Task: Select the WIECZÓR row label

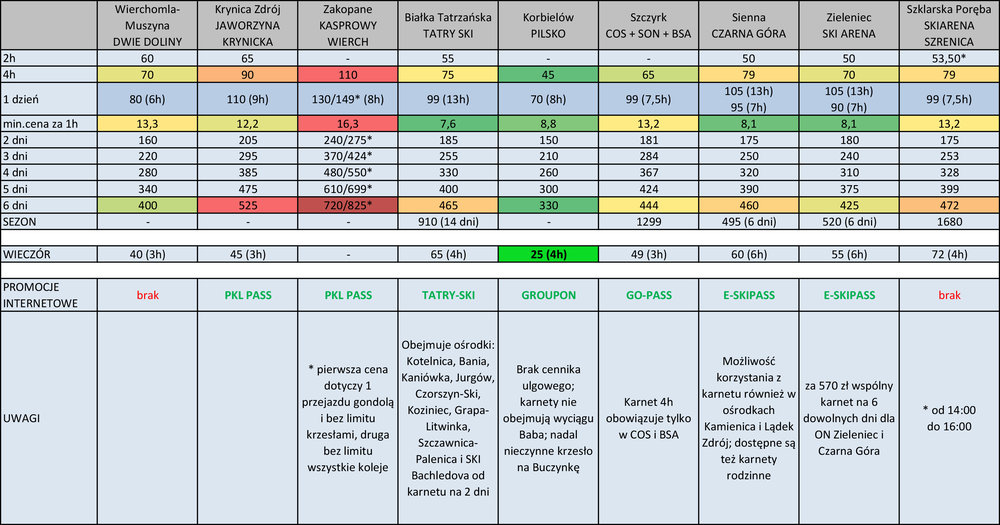Action: point(49,254)
